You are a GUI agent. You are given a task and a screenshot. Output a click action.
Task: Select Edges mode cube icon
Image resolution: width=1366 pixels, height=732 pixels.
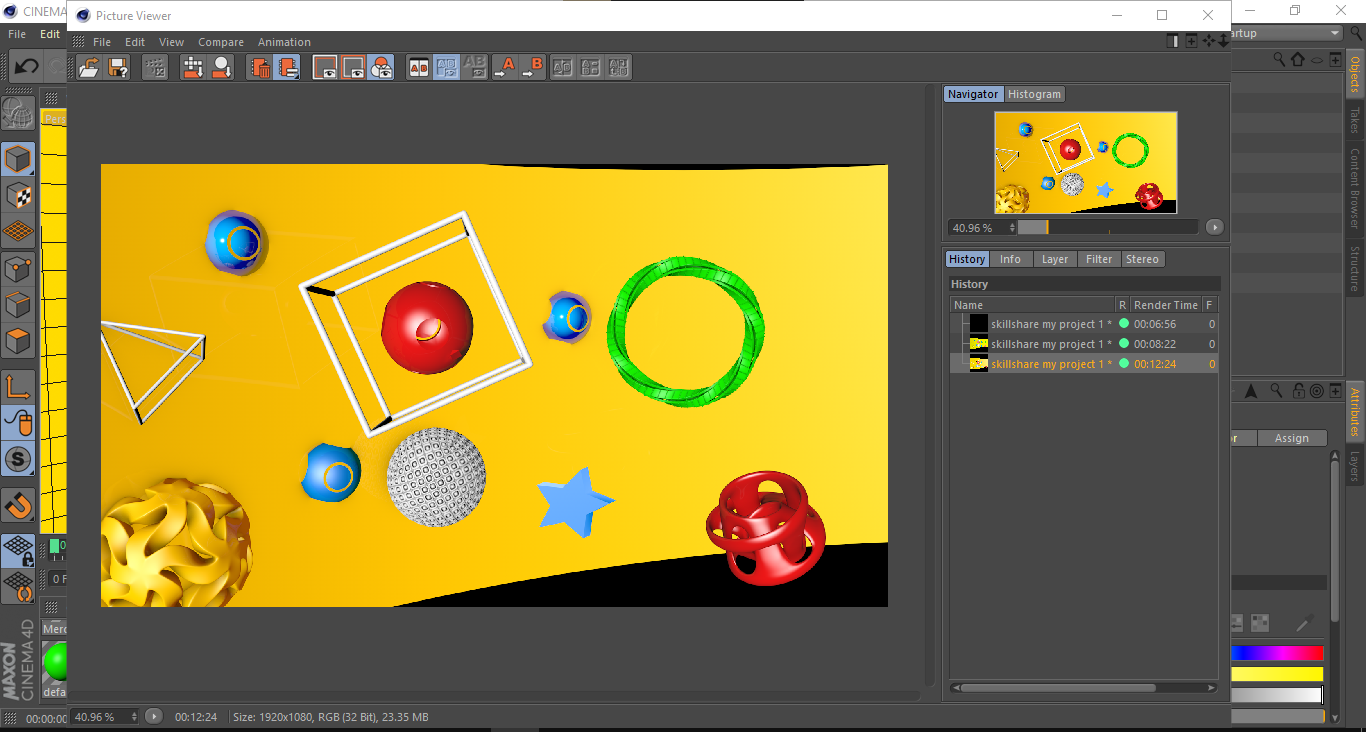click(x=18, y=305)
